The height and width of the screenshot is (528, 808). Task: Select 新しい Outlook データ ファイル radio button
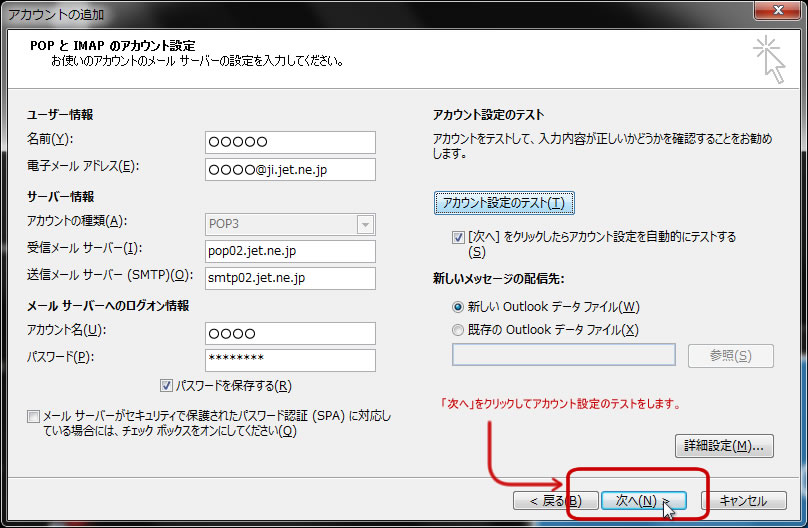tap(459, 306)
